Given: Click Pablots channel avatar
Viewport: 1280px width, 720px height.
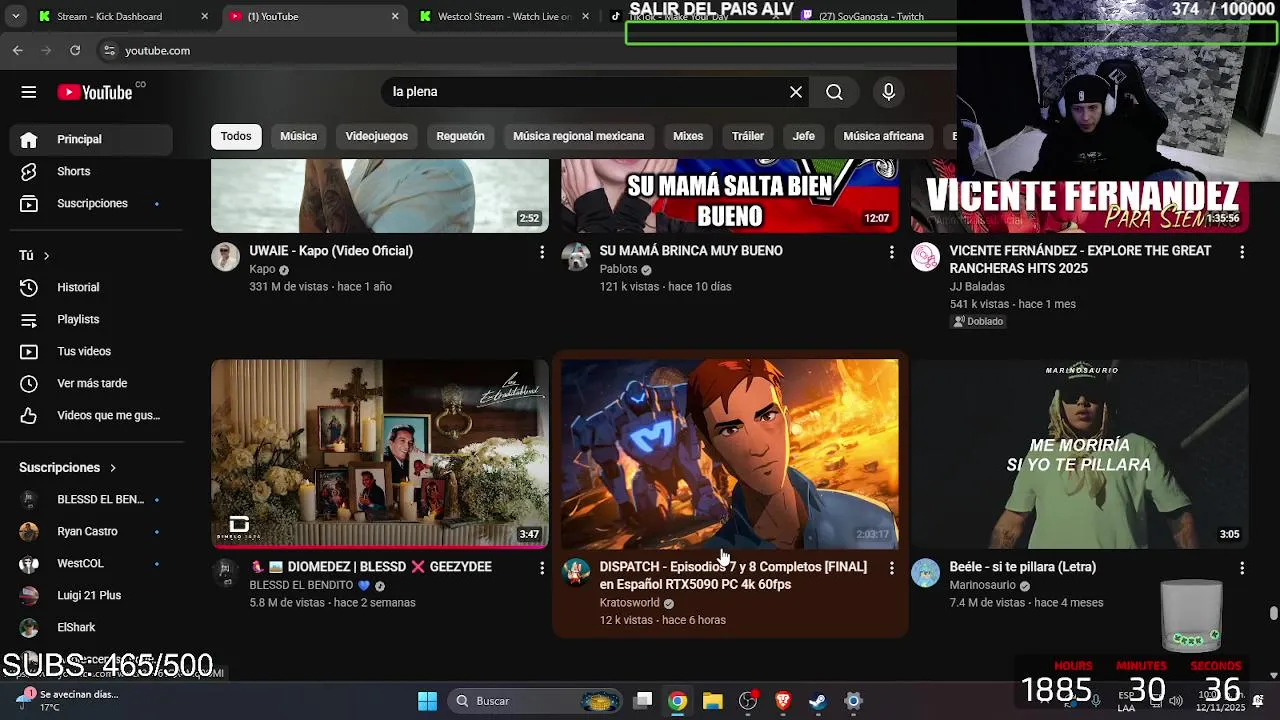Looking at the screenshot, I should point(575,257).
